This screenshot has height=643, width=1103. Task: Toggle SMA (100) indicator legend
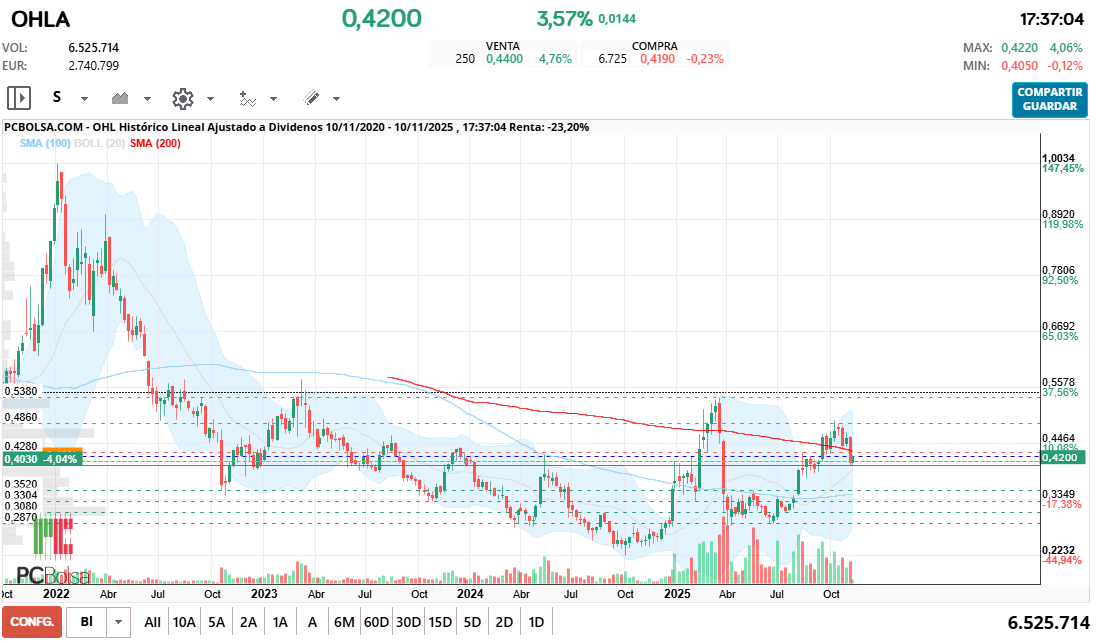(44, 144)
